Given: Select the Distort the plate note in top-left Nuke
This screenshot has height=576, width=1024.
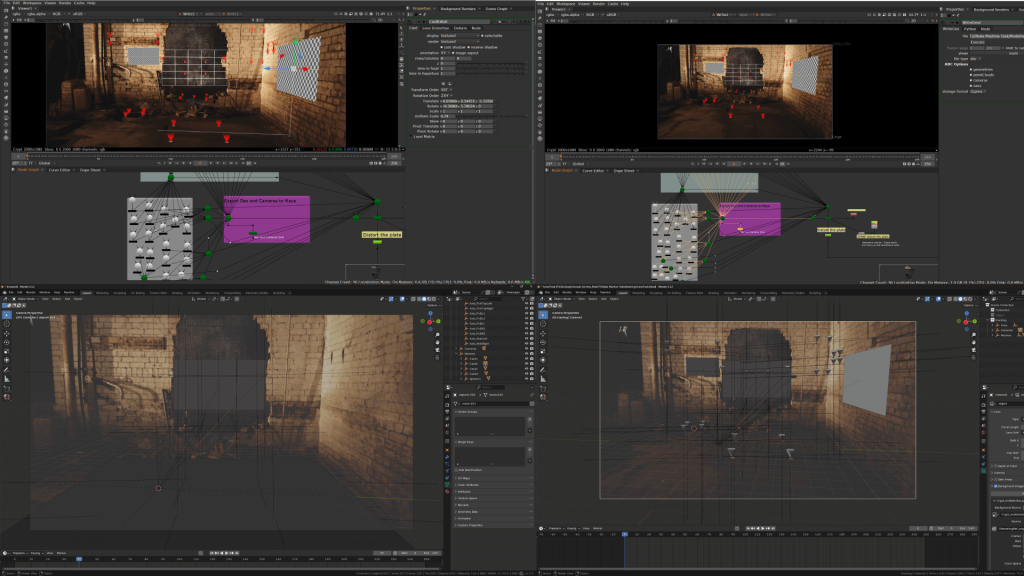Looking at the screenshot, I should [x=382, y=234].
